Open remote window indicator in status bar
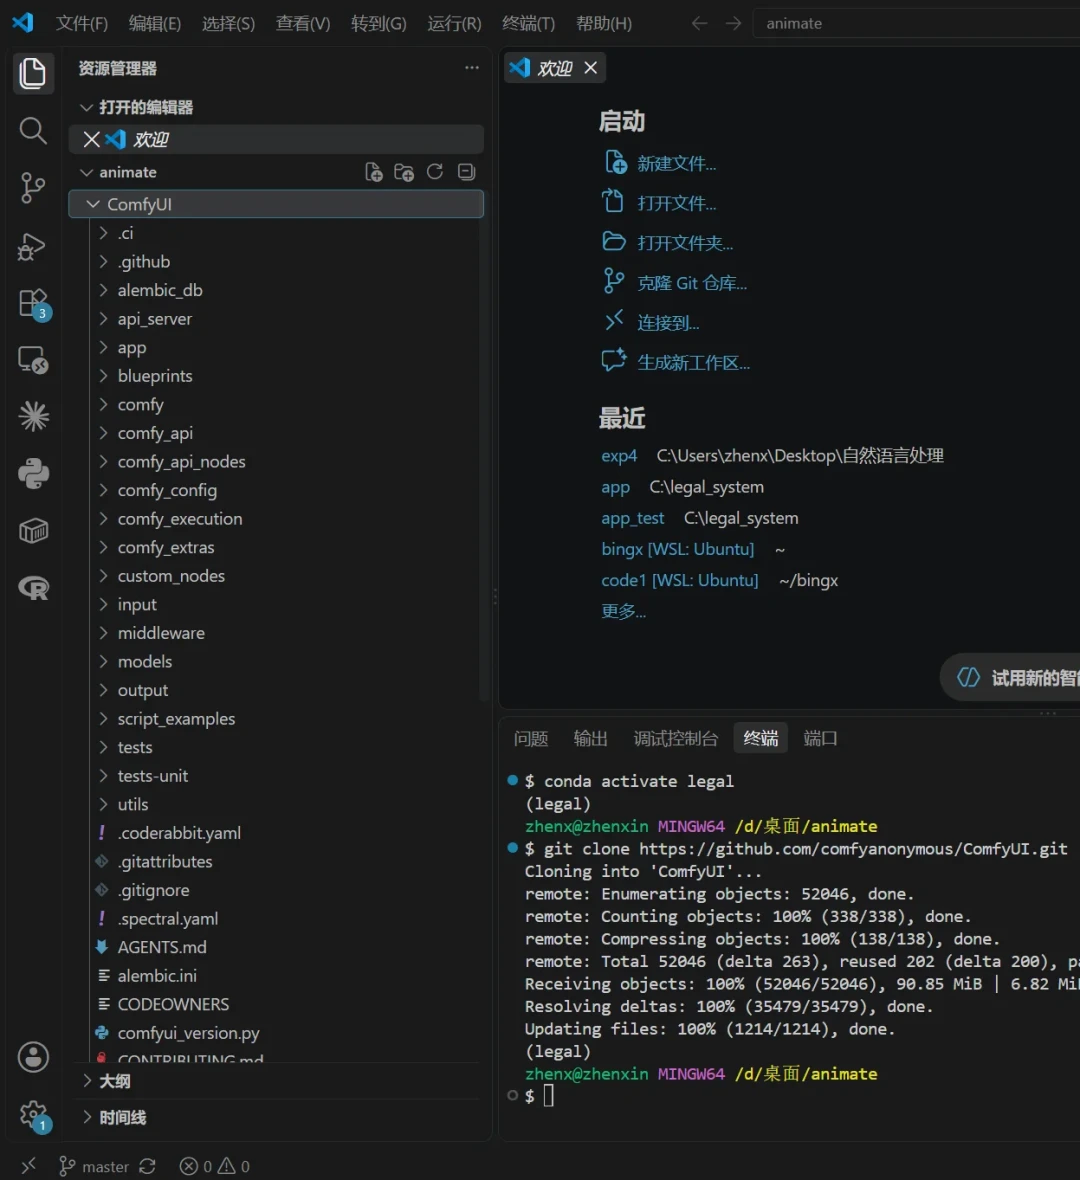Screen dimensions: 1080x1180 tap(29, 1166)
